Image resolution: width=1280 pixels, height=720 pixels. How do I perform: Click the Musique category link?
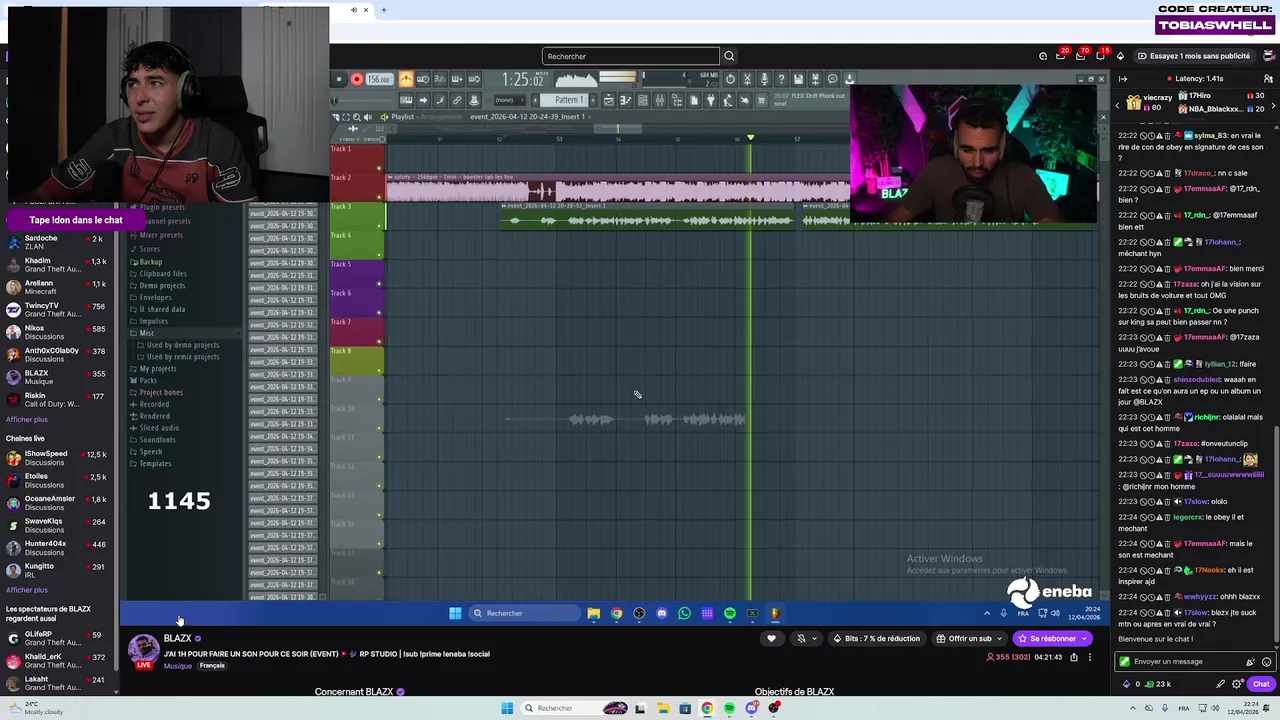(177, 666)
